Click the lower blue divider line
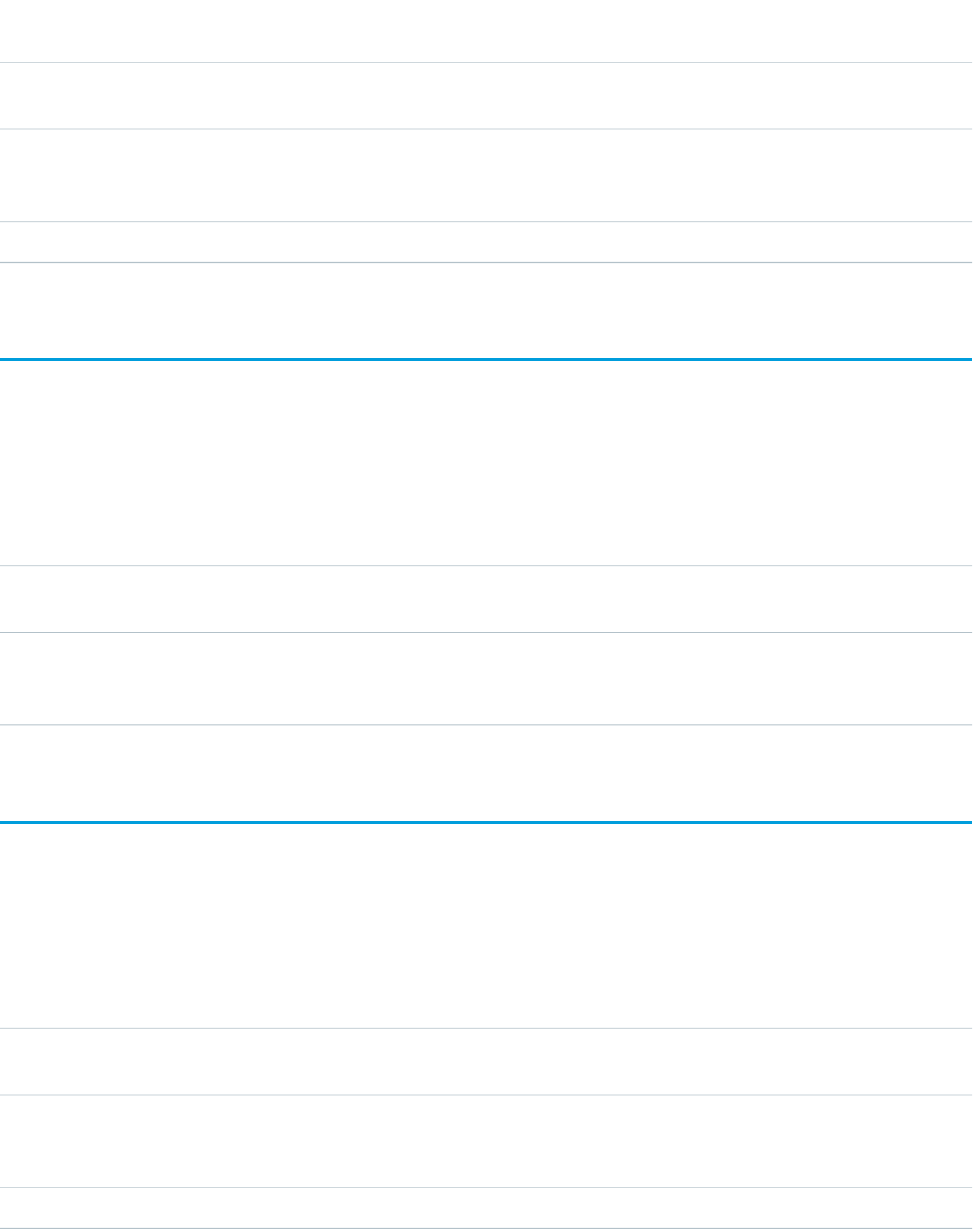Viewport: 973px width, 1229px height. tap(486, 822)
